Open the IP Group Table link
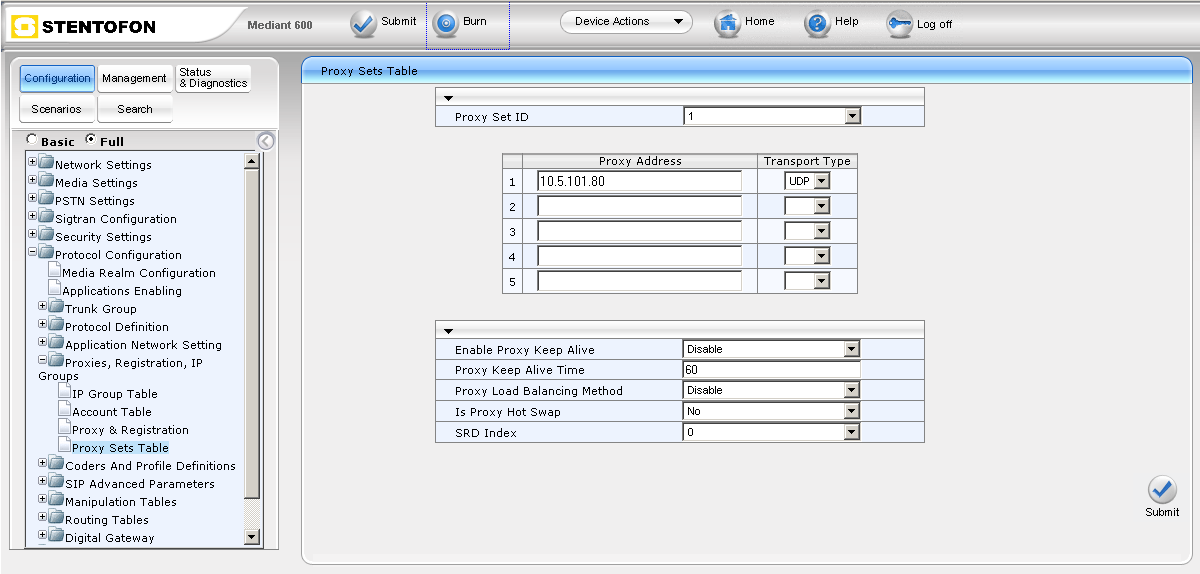The image size is (1200, 574). (114, 394)
